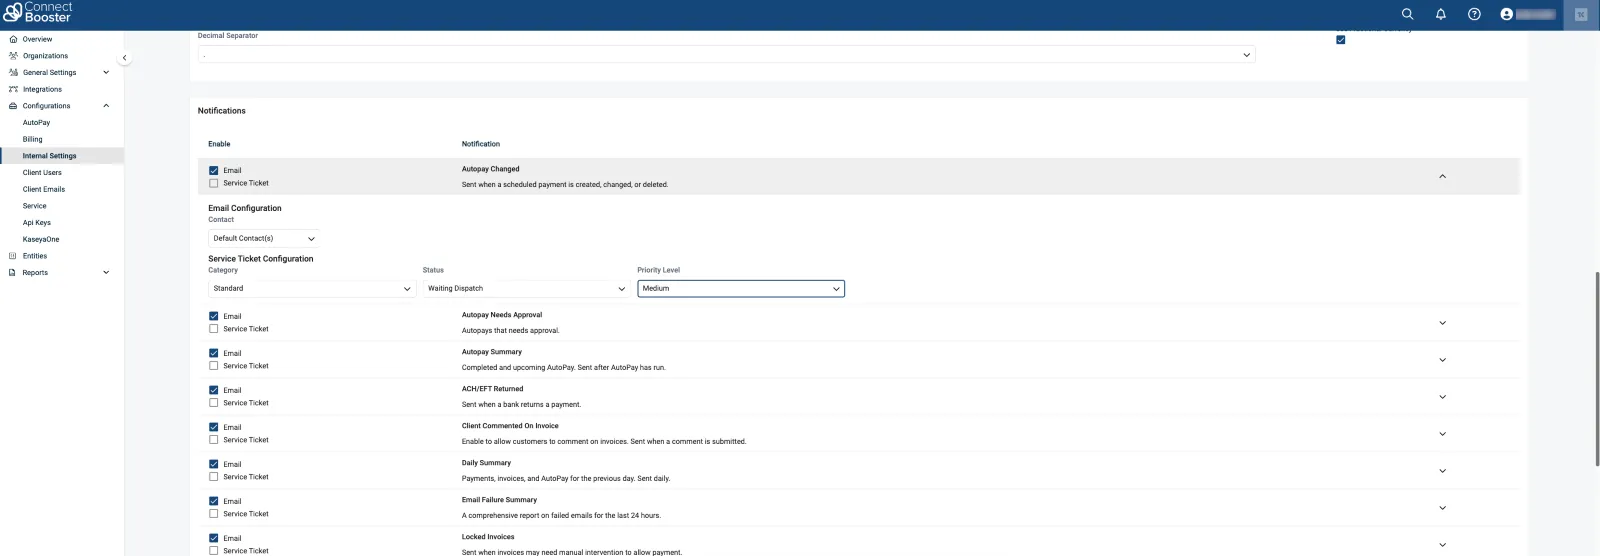Click the Overview home icon in sidebar

(13, 39)
